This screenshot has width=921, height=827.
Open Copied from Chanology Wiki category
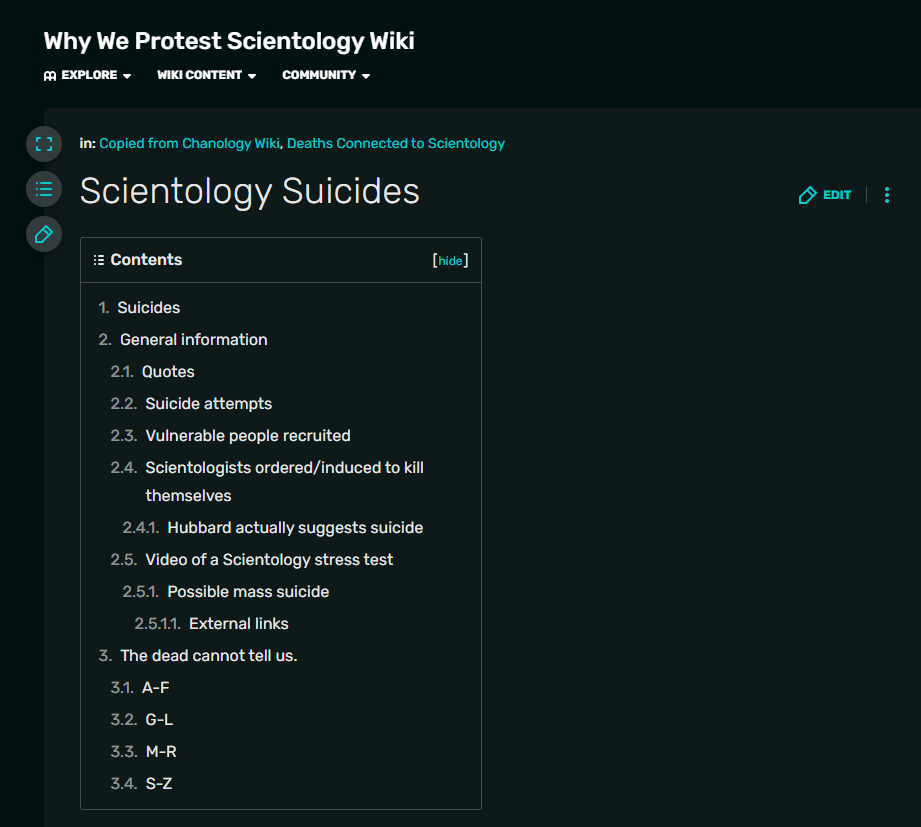(x=189, y=143)
